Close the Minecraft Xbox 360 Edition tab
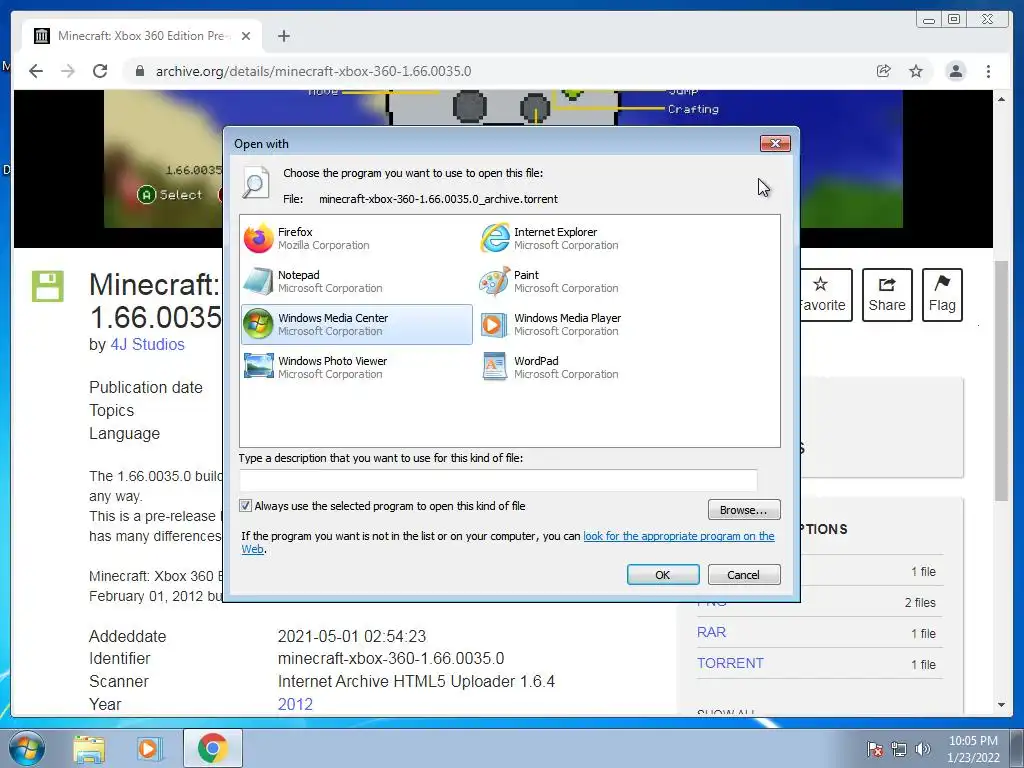Screen dimensions: 1024x768 tap(246, 36)
